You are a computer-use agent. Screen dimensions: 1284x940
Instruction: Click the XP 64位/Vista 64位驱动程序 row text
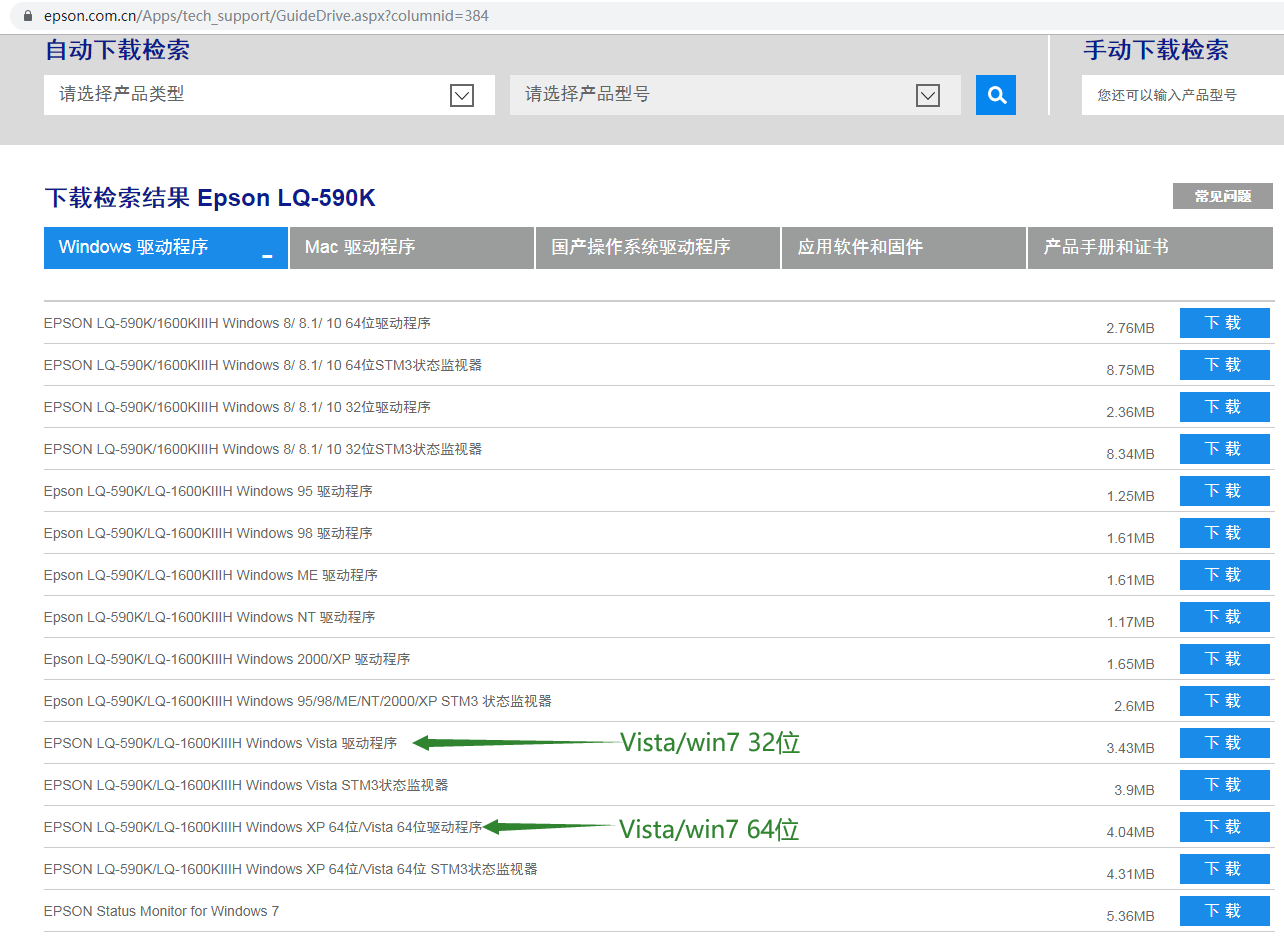(263, 827)
